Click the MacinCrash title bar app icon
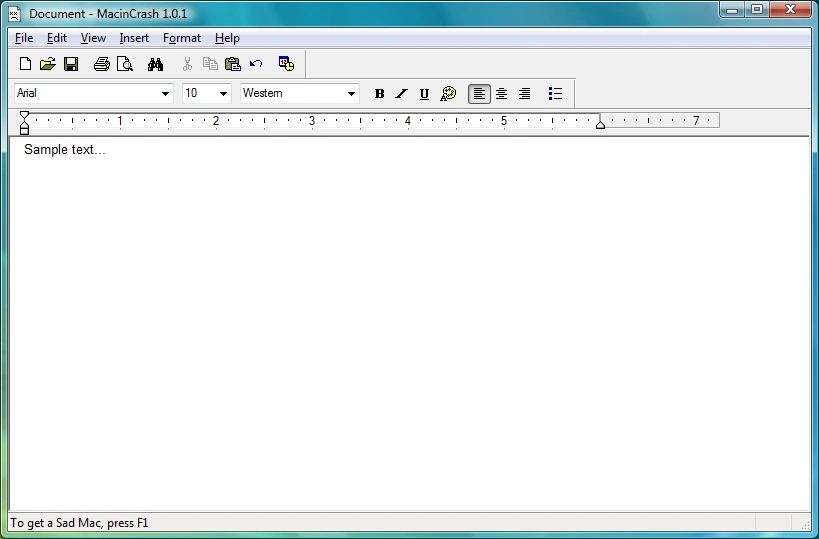The height and width of the screenshot is (539, 819). point(15,14)
